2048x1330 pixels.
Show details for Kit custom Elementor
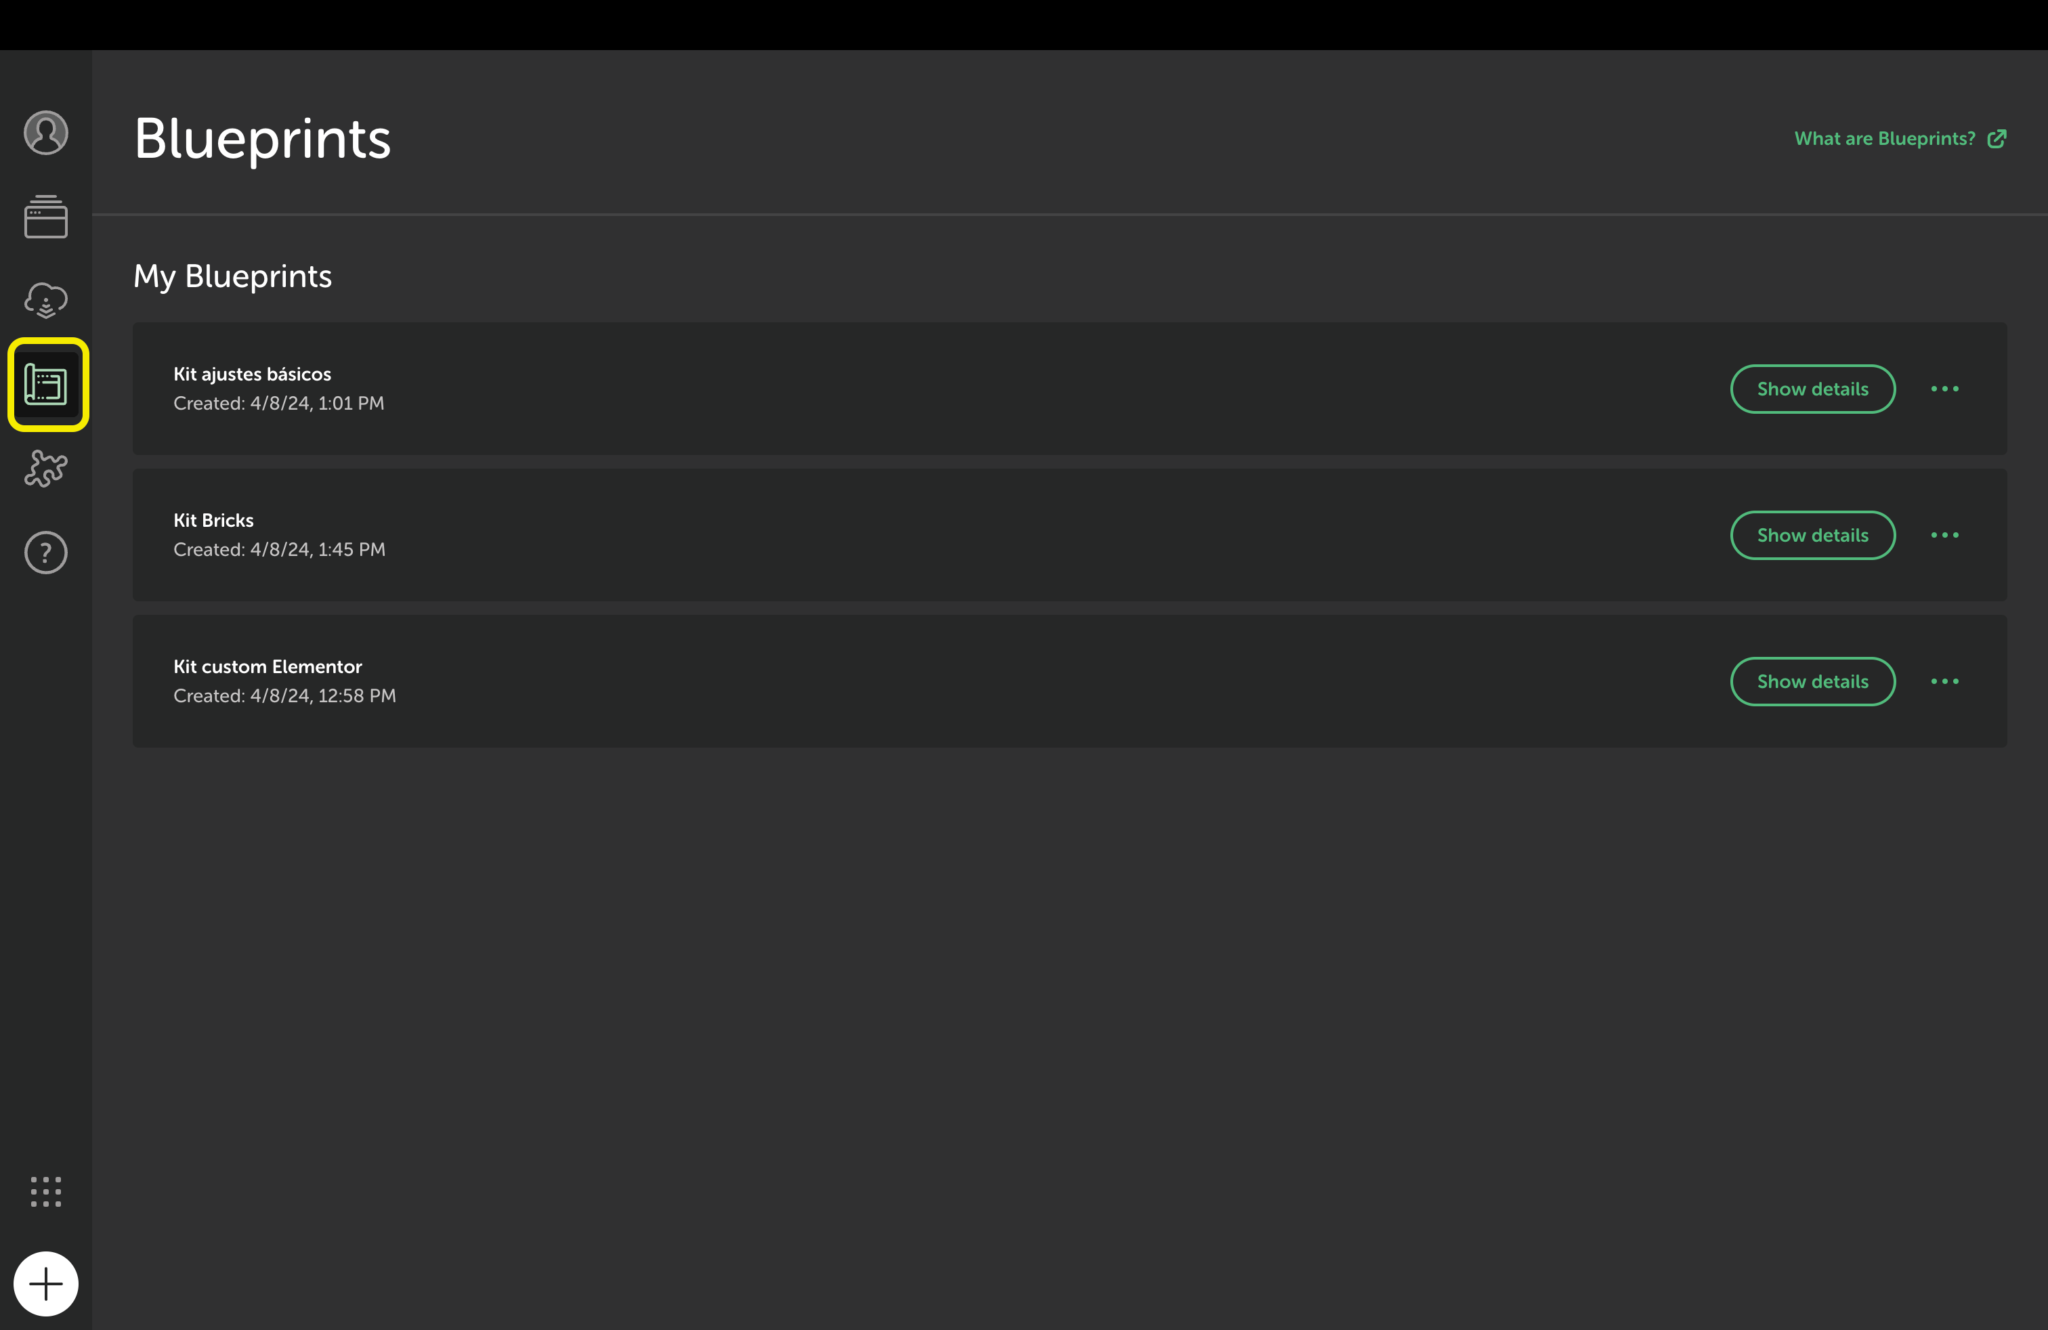coord(1812,681)
